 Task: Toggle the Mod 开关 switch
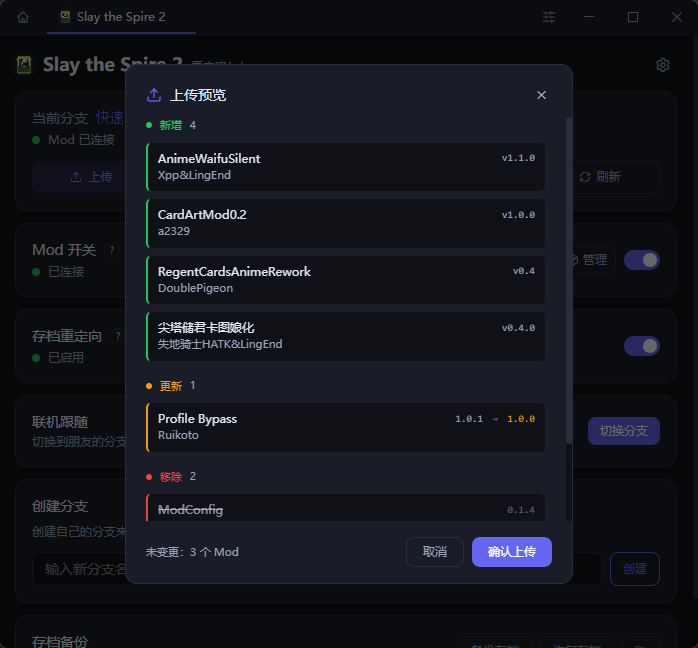point(641,260)
